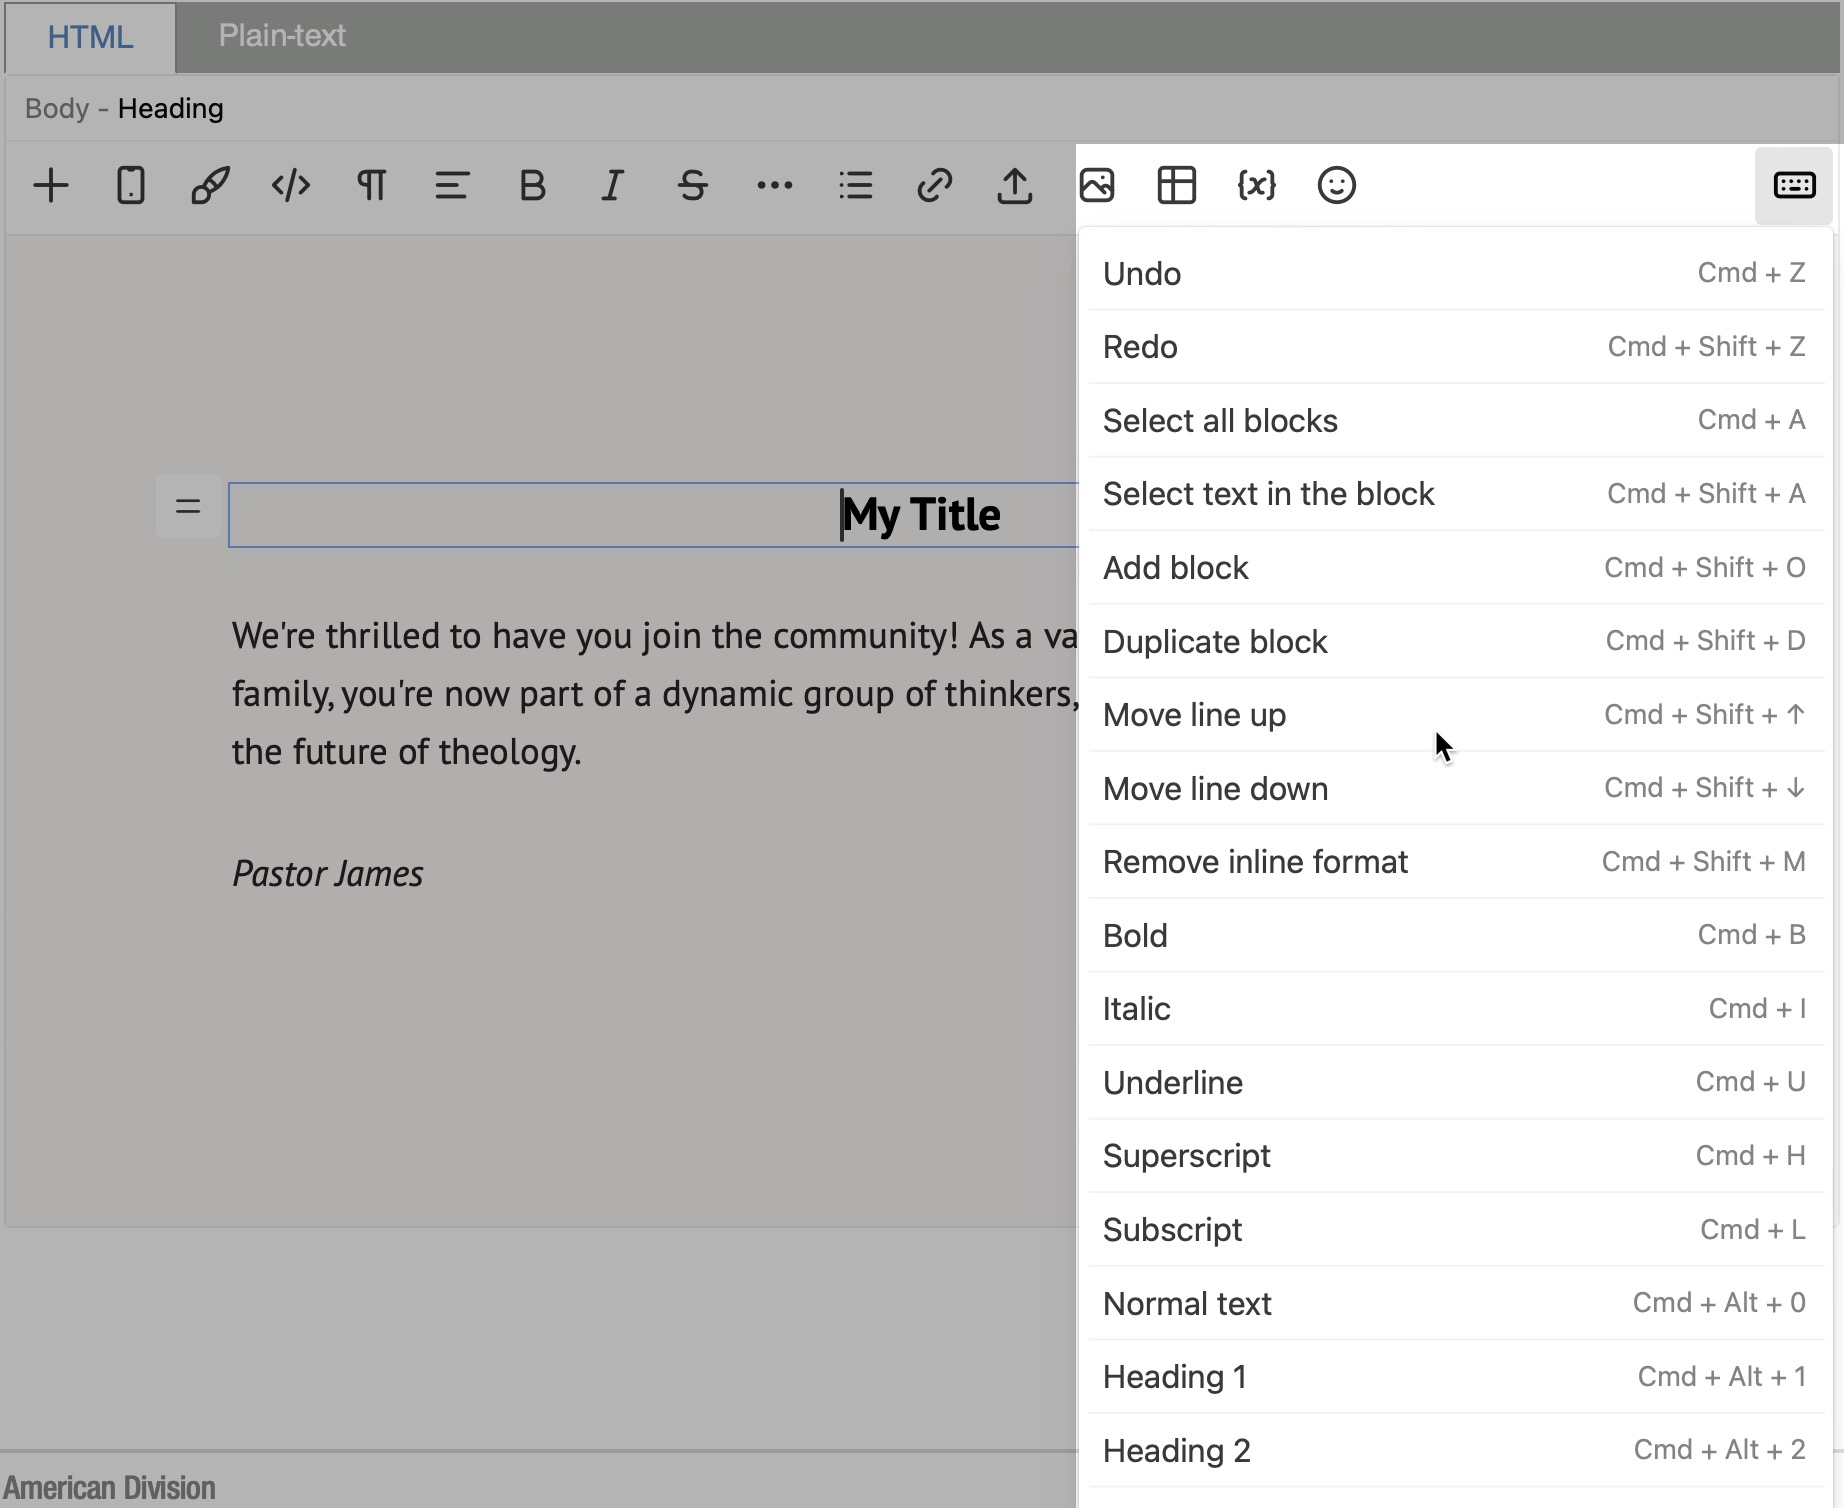
Task: Choose Select text in the block
Action: pyautogui.click(x=1456, y=494)
